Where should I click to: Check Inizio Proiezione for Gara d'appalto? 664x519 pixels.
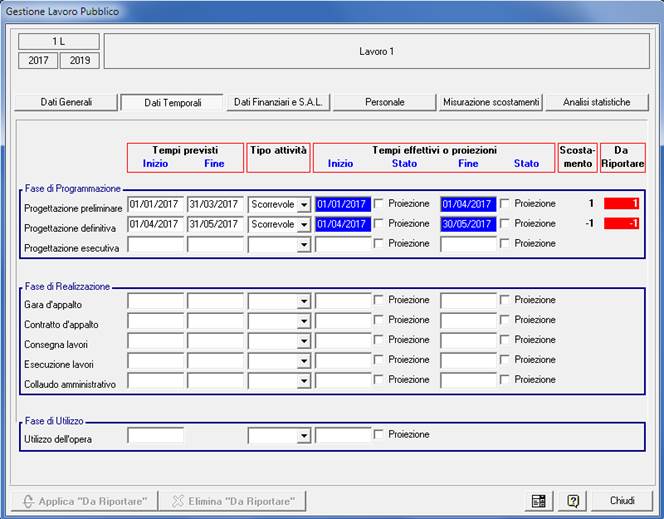point(379,300)
